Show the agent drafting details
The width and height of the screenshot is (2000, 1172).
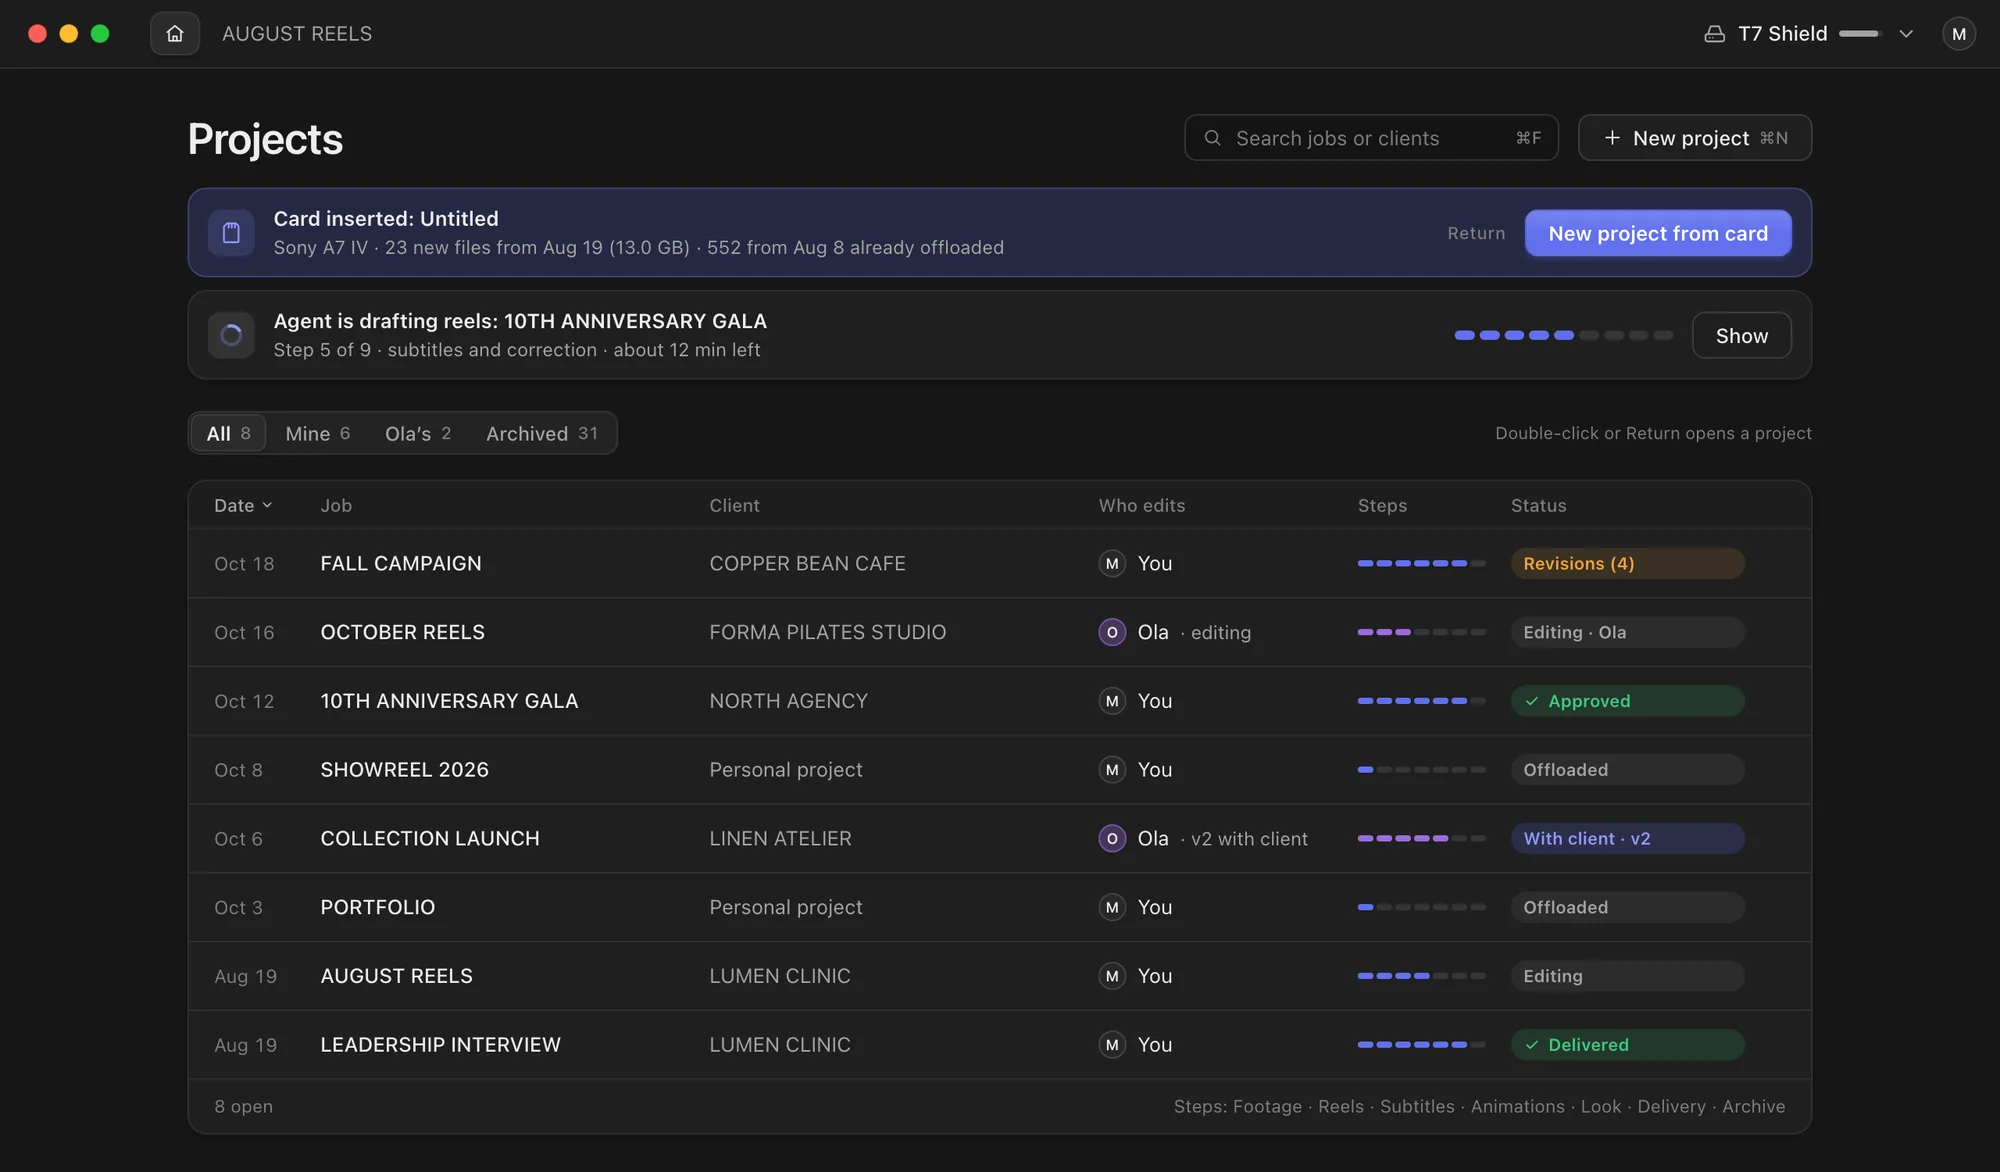(x=1741, y=336)
